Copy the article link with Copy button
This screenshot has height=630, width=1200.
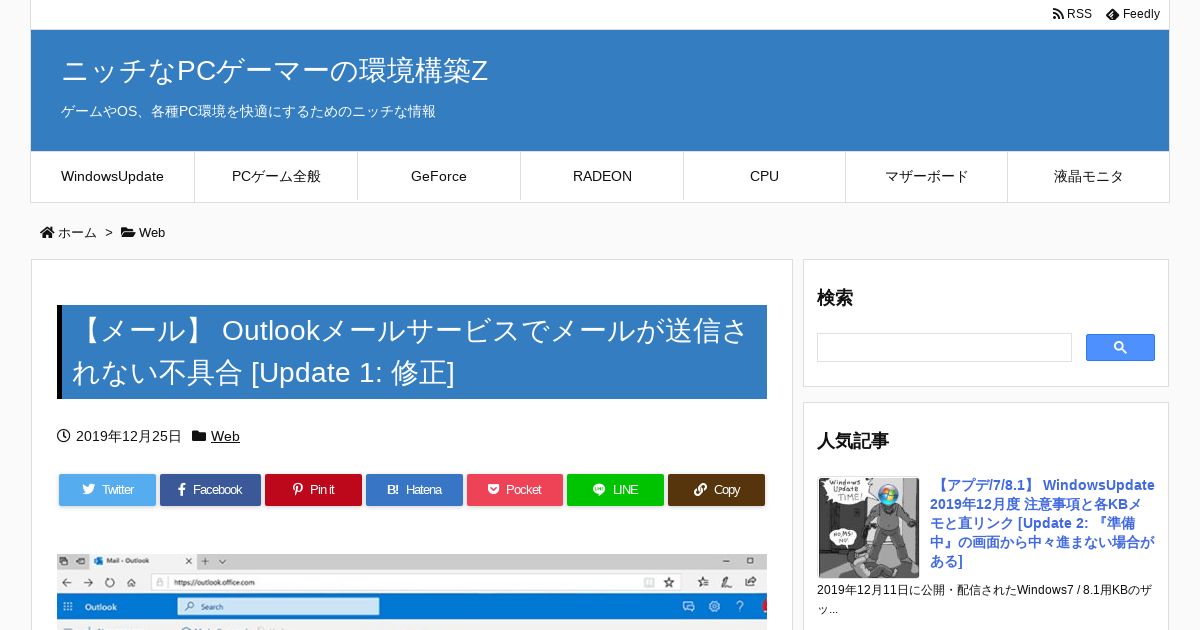click(716, 490)
